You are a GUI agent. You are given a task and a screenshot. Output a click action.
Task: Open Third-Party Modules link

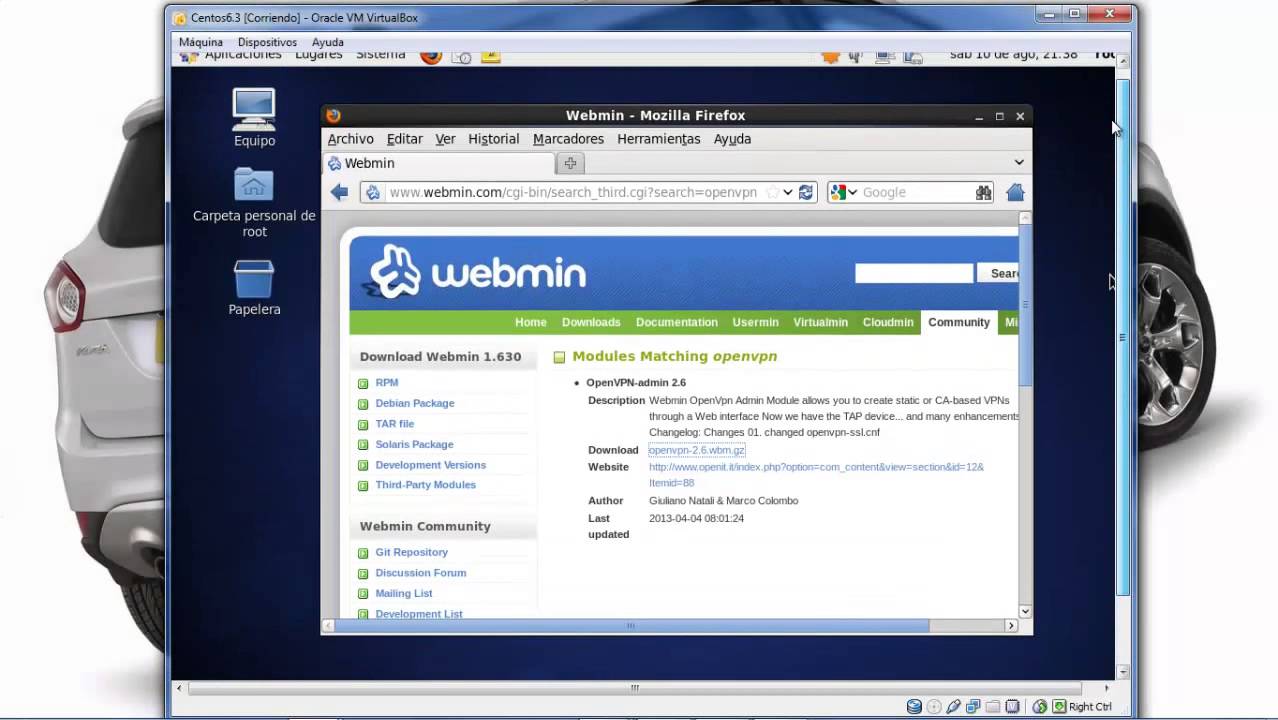[426, 485]
